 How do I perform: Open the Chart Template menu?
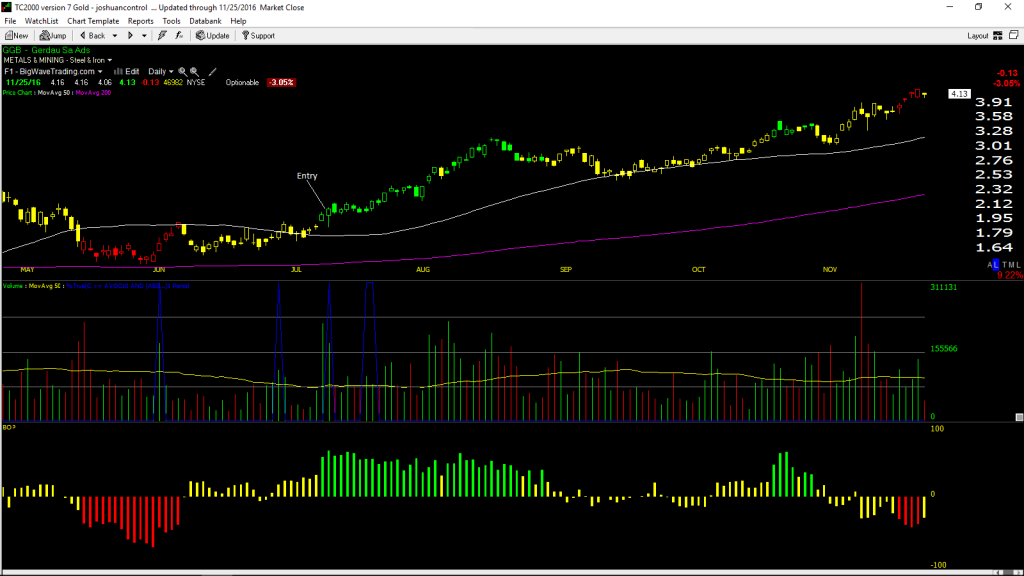[x=93, y=21]
